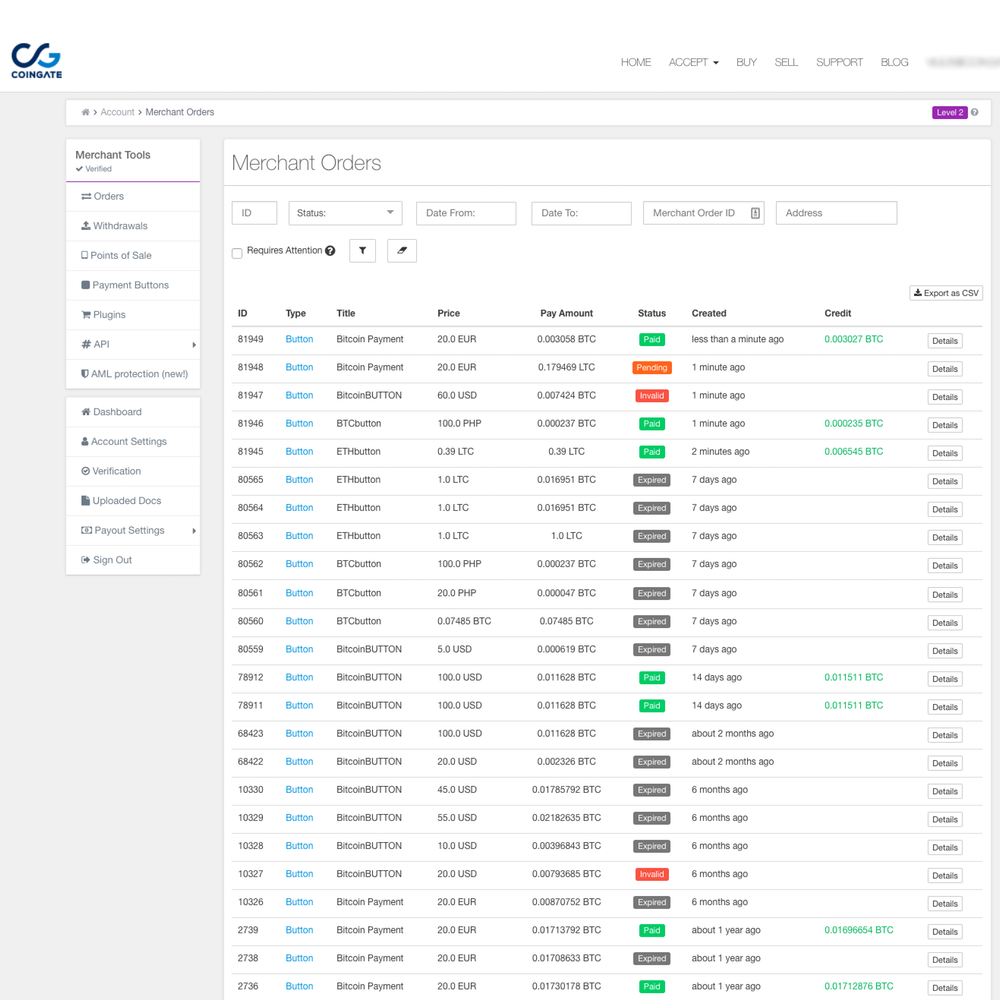
Task: Go to SUPPORT in top navigation
Action: pyautogui.click(x=839, y=62)
